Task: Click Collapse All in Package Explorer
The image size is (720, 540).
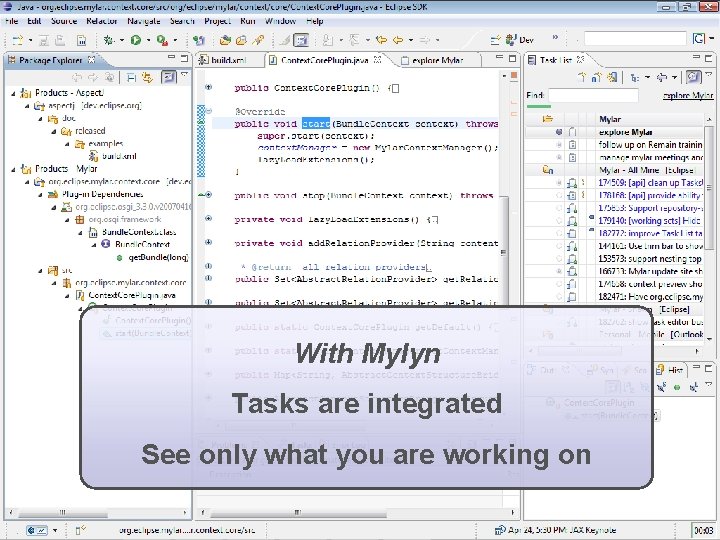Action: [131, 78]
